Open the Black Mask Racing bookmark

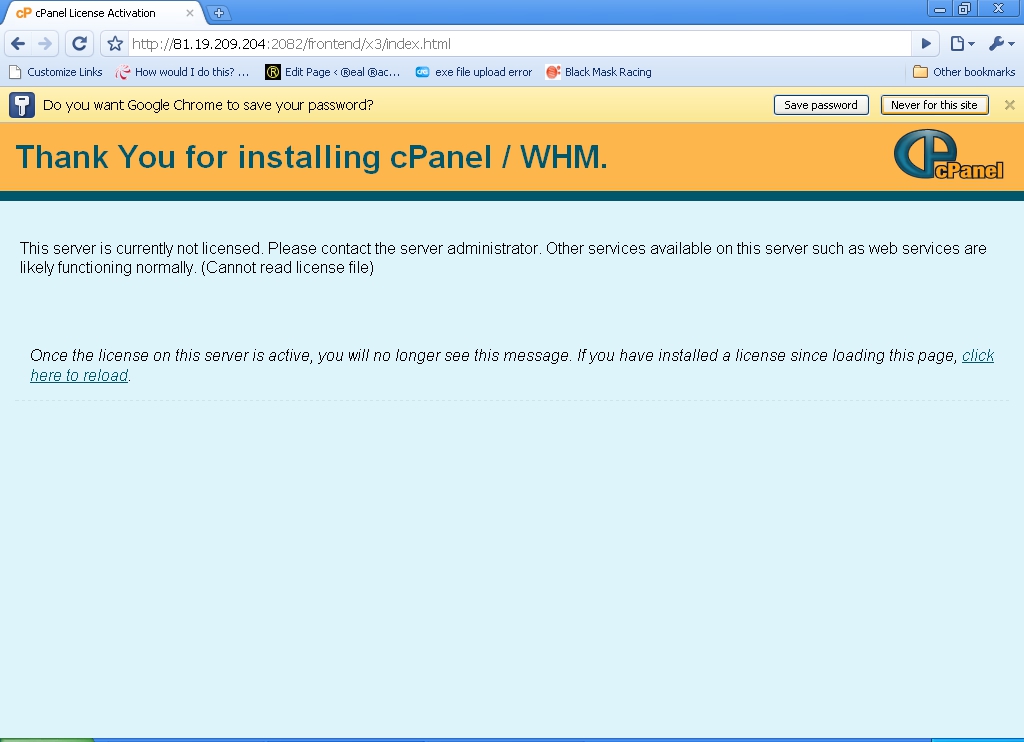(599, 72)
